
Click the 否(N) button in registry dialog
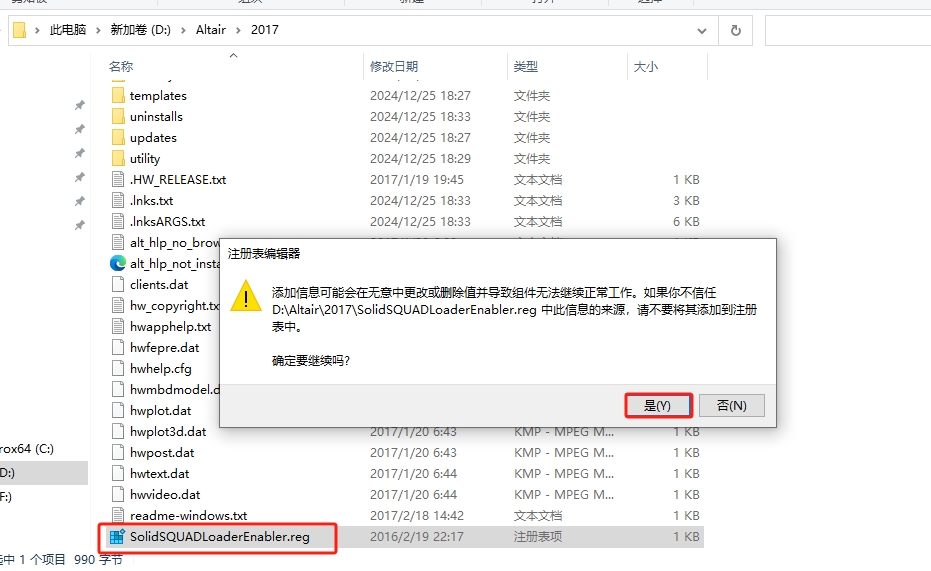point(732,405)
